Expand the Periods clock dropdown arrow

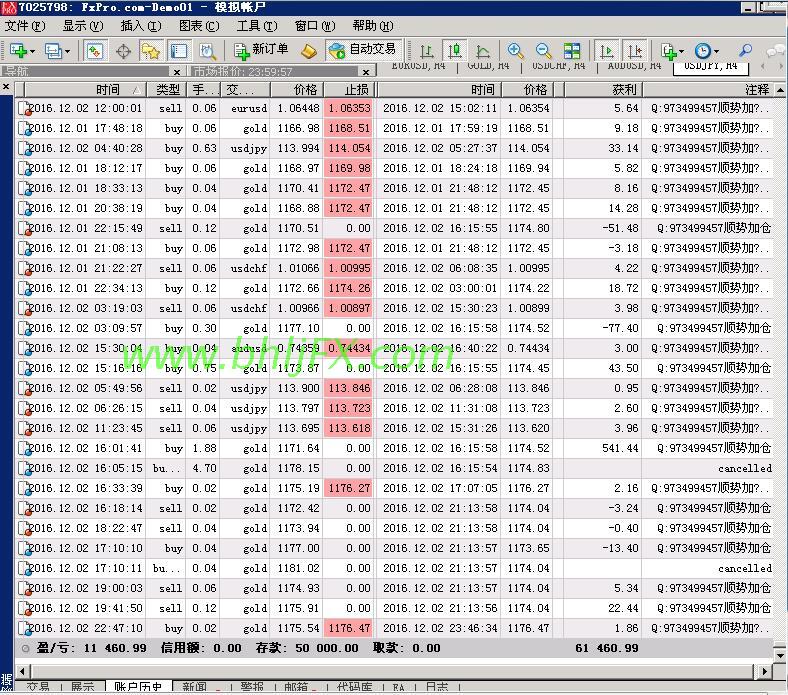click(716, 52)
